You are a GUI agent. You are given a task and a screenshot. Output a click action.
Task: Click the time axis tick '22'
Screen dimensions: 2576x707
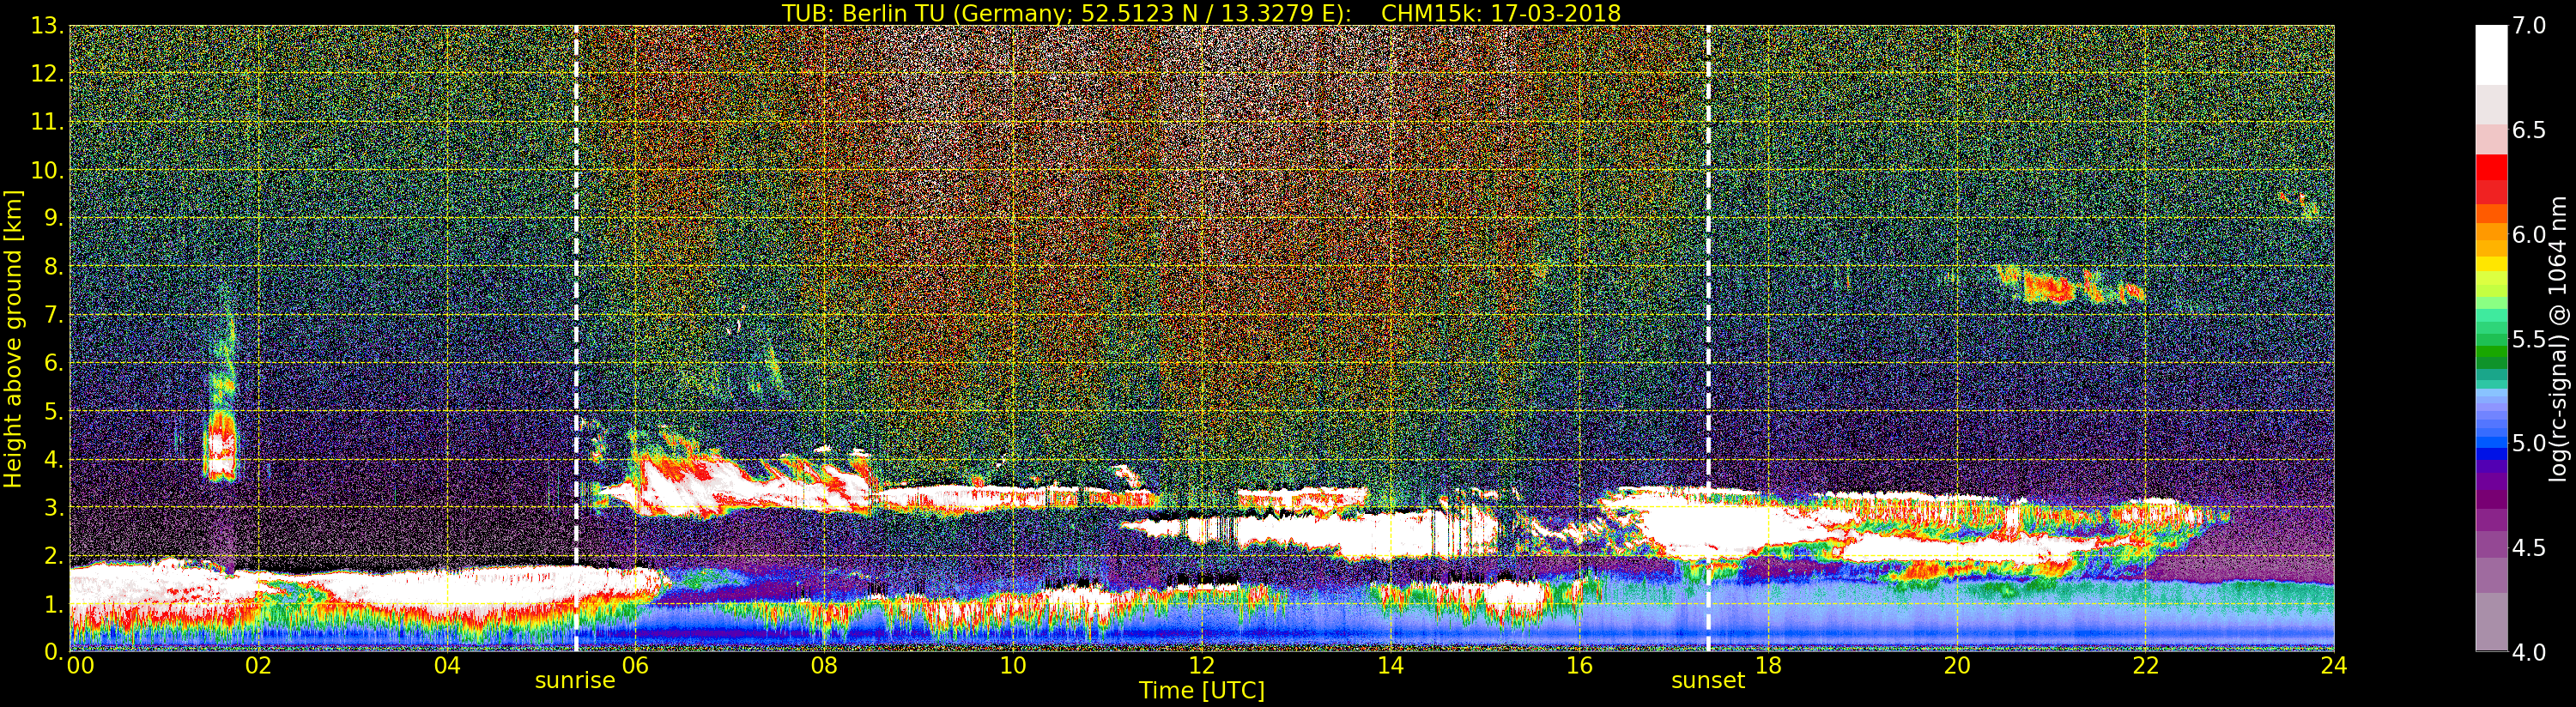click(x=2145, y=665)
